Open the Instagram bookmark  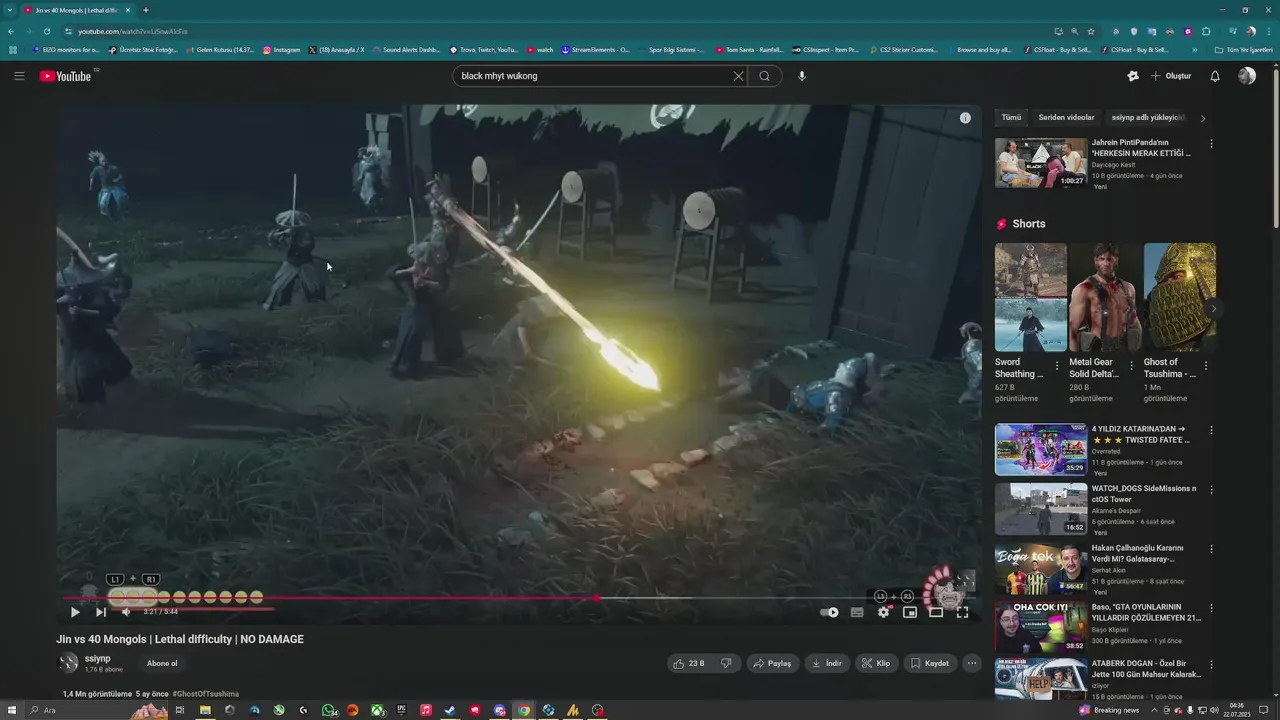coord(281,49)
